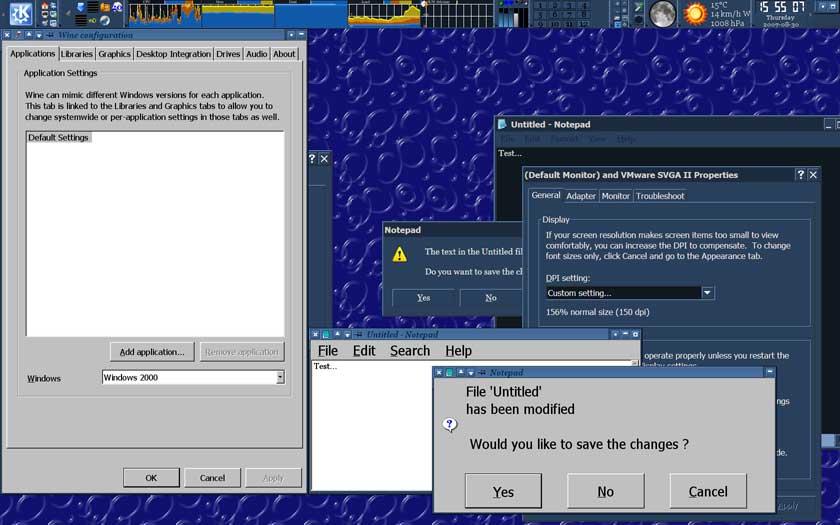Click OK in Wine configuration

point(151,478)
